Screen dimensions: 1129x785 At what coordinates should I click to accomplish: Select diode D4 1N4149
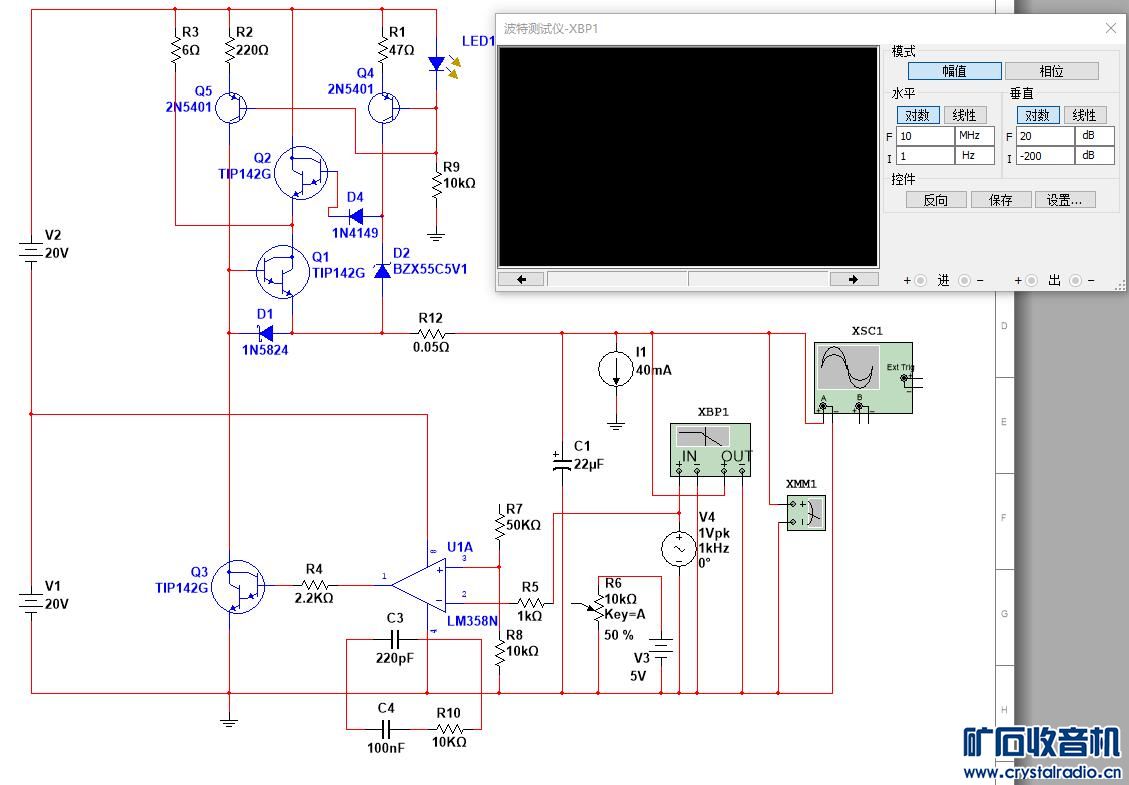(x=354, y=215)
